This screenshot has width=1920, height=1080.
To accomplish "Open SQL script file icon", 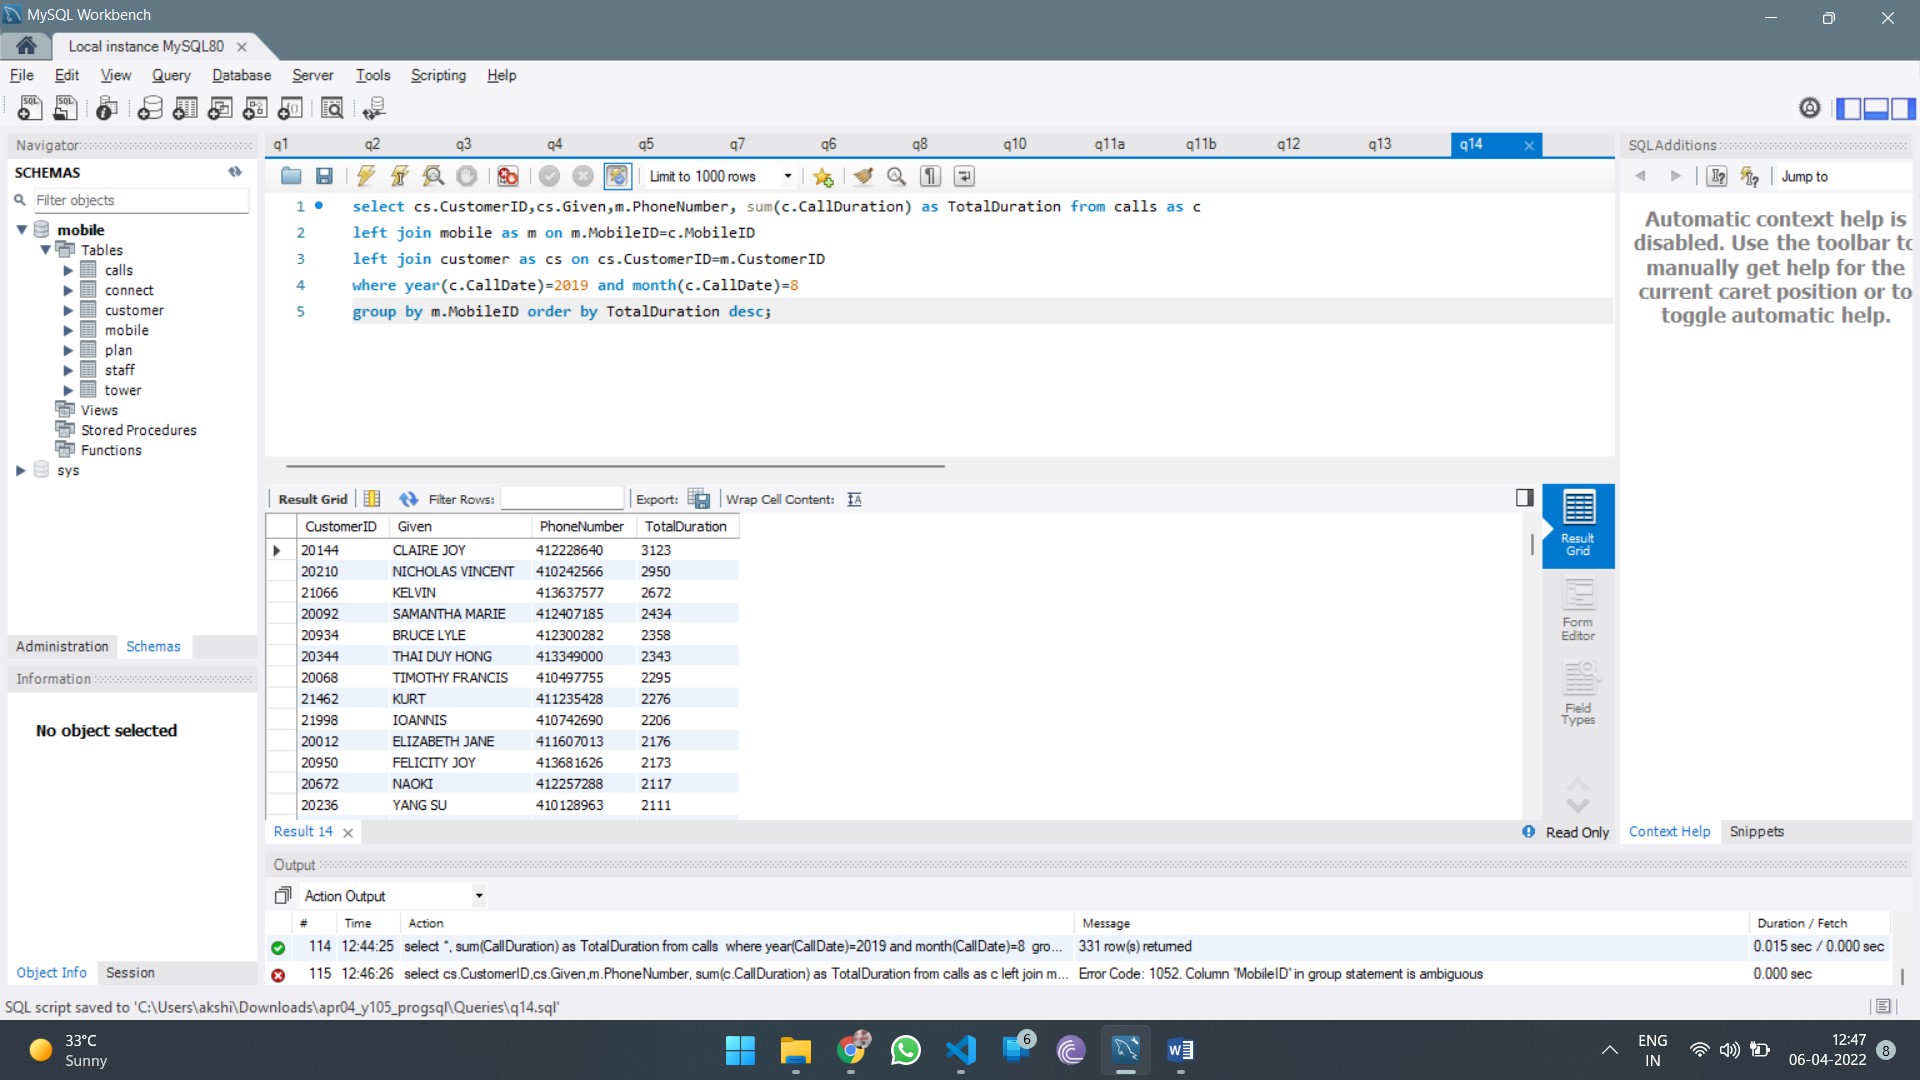I will (65, 108).
